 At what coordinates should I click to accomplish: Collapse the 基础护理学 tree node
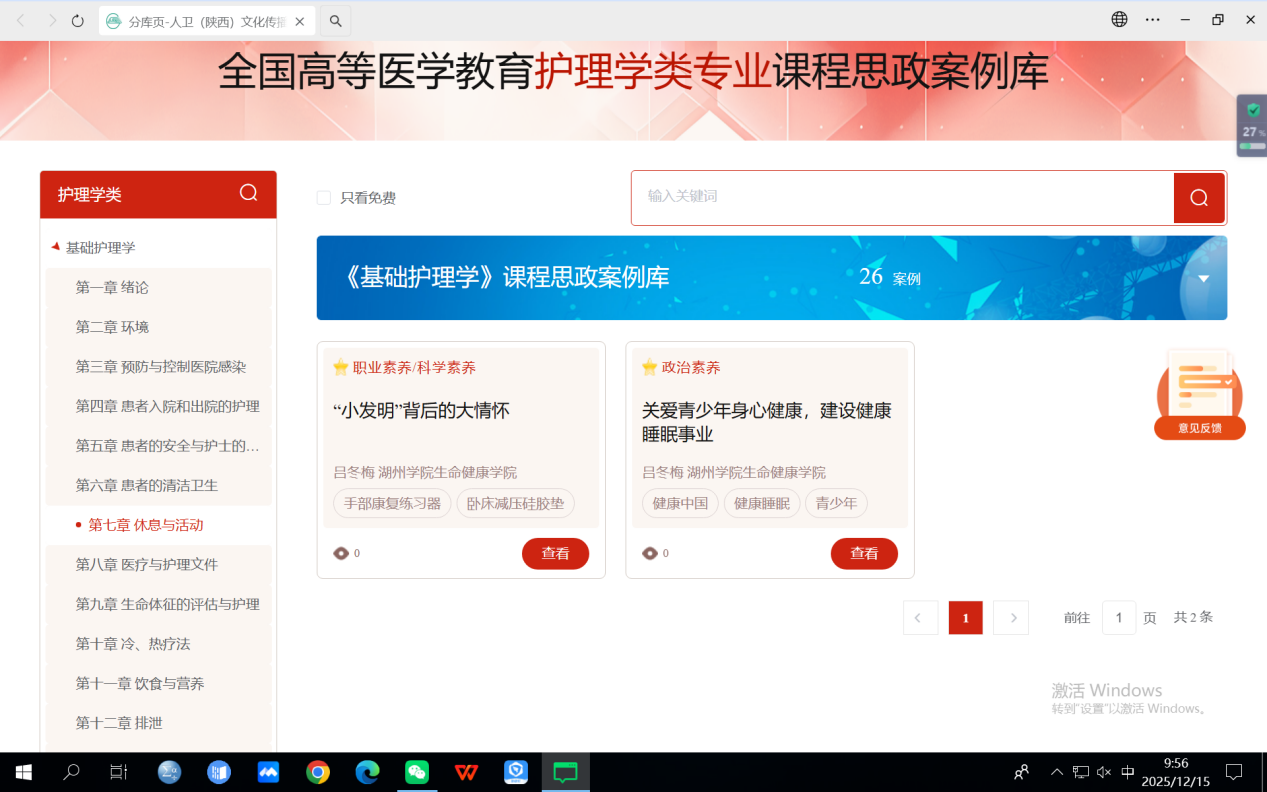coord(56,247)
